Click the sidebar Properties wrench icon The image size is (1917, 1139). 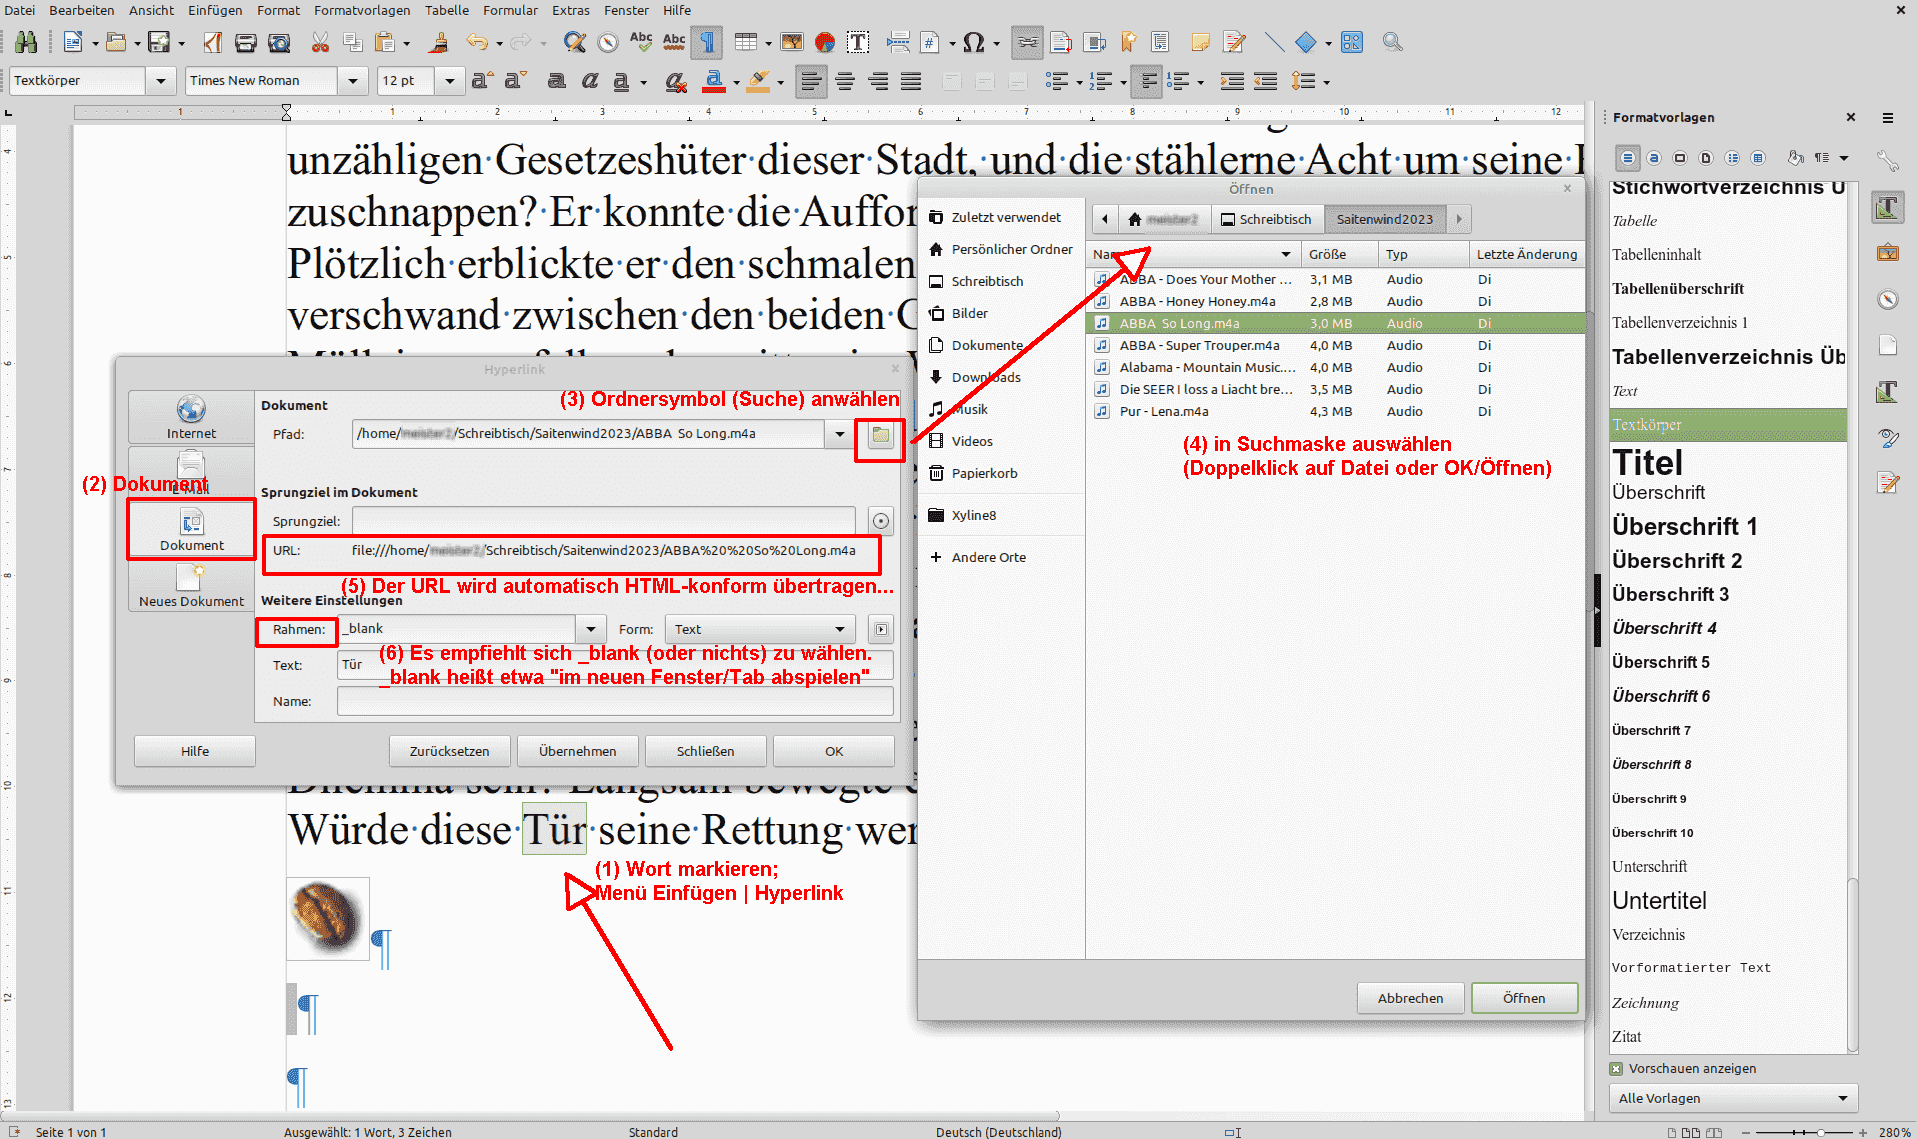pos(1888,160)
